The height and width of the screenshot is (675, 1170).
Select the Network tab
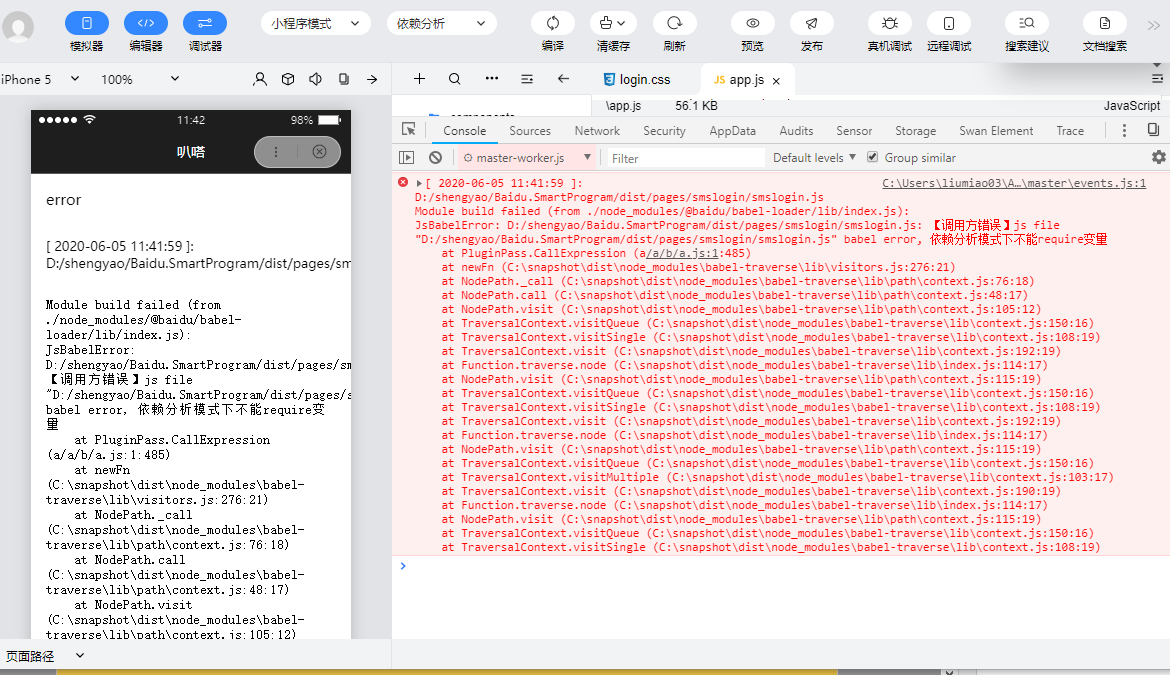point(597,131)
